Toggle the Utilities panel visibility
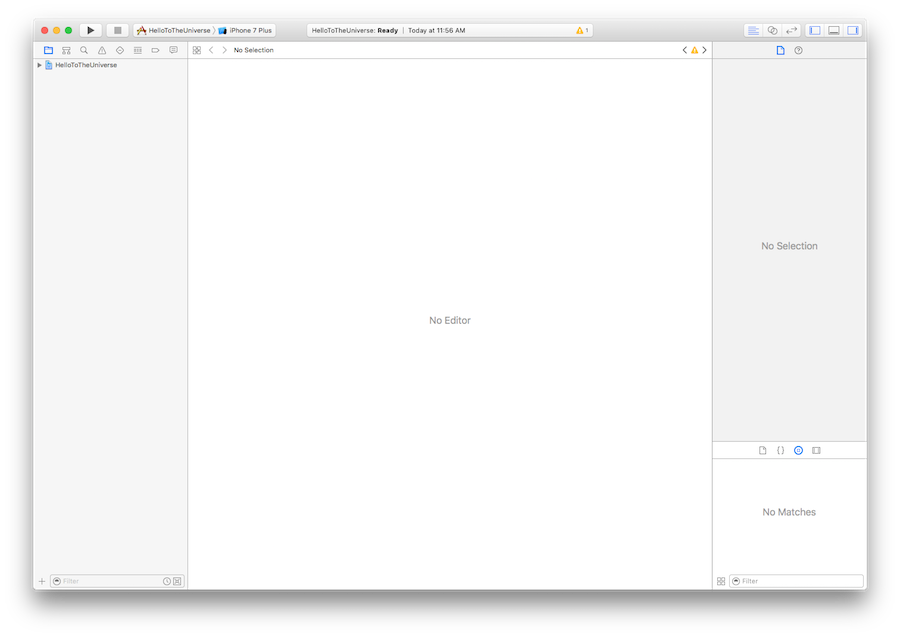Viewport: 900px width, 637px height. [x=852, y=30]
